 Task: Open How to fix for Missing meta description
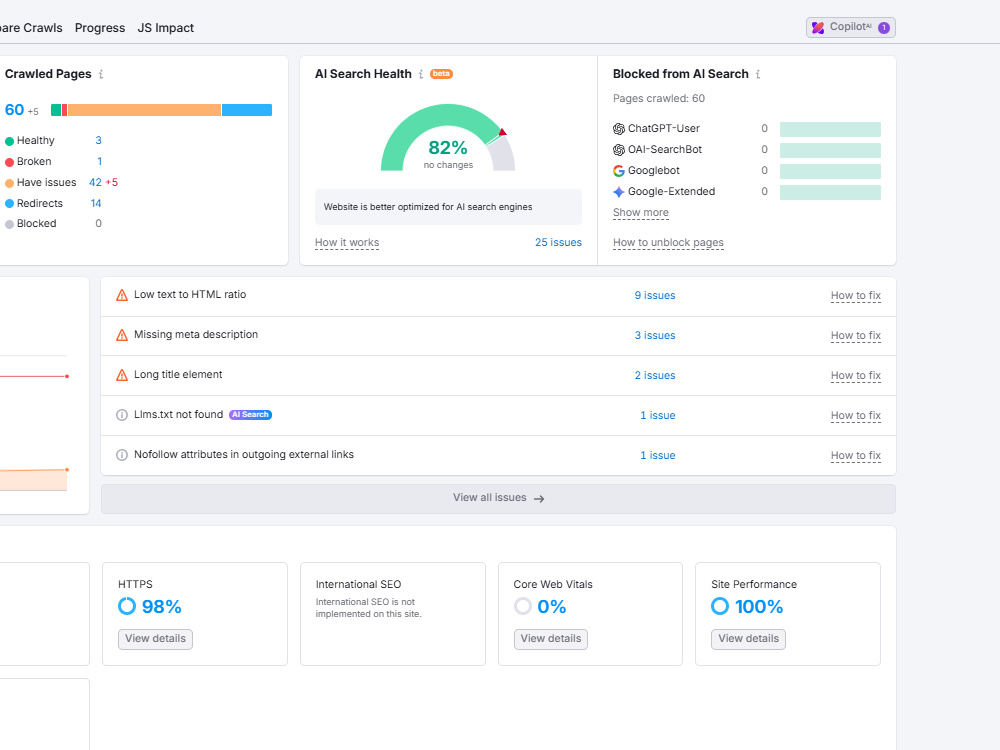click(x=856, y=335)
